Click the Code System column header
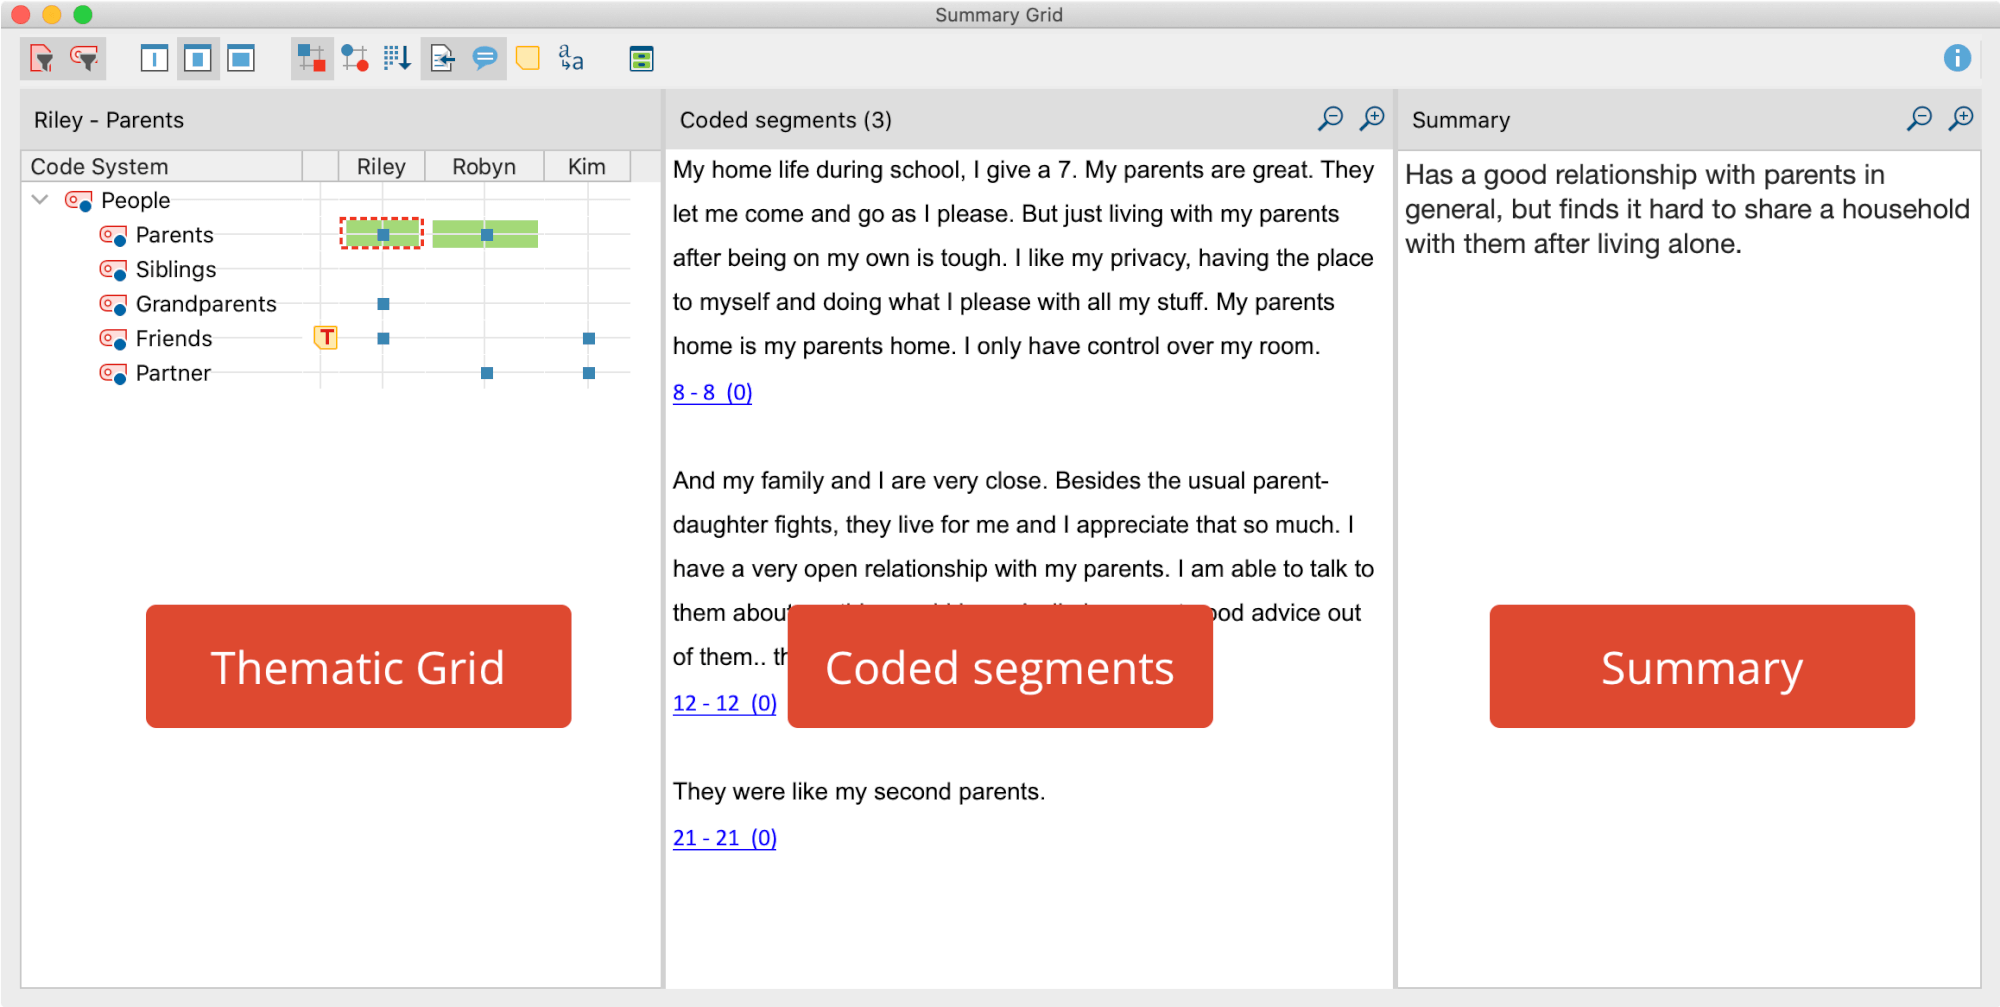Image resolution: width=2000 pixels, height=1007 pixels. click(x=161, y=167)
